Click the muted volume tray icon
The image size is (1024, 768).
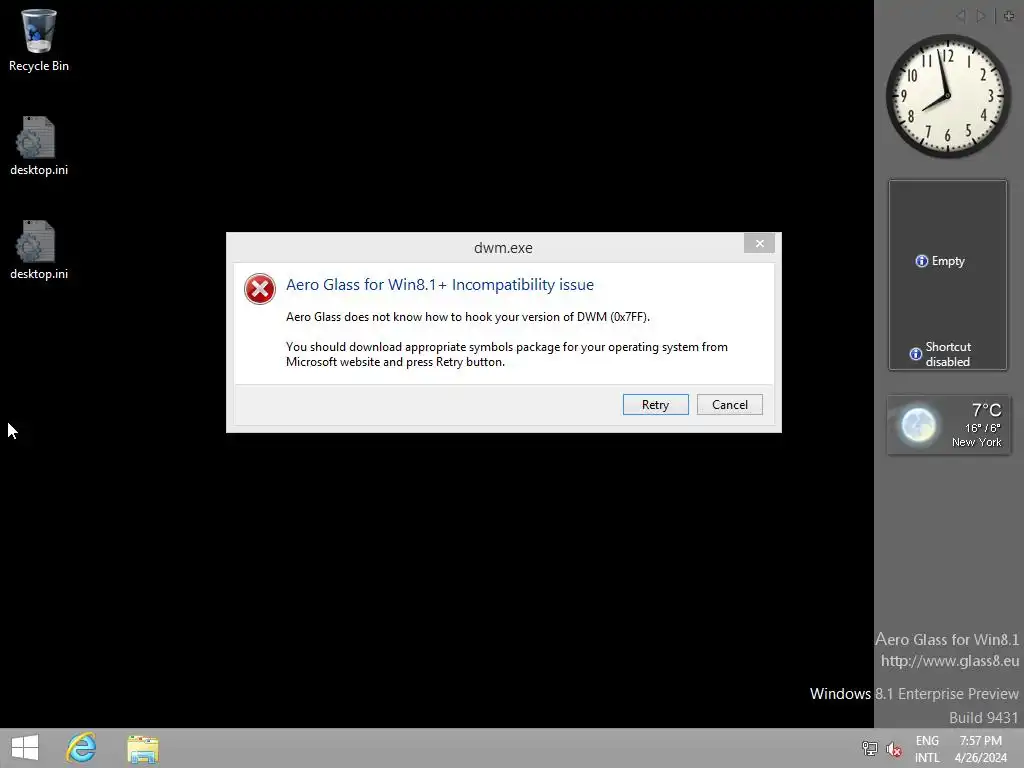[893, 749]
